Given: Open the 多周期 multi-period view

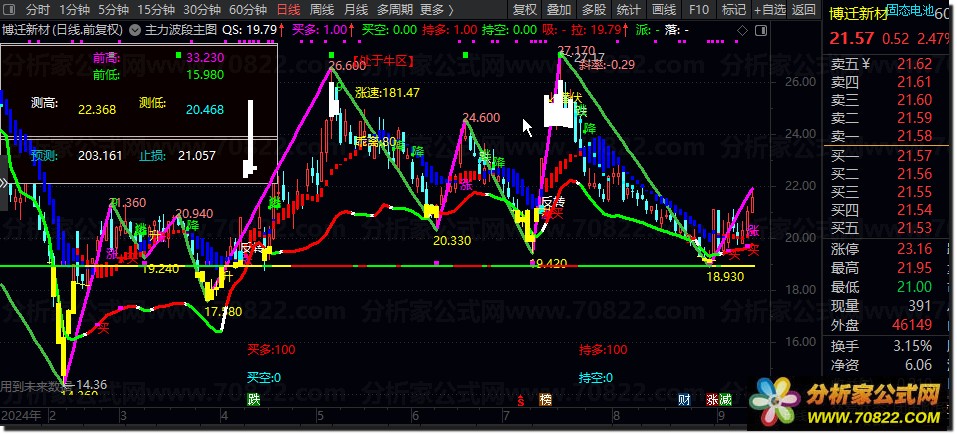Looking at the screenshot, I should coord(395,10).
